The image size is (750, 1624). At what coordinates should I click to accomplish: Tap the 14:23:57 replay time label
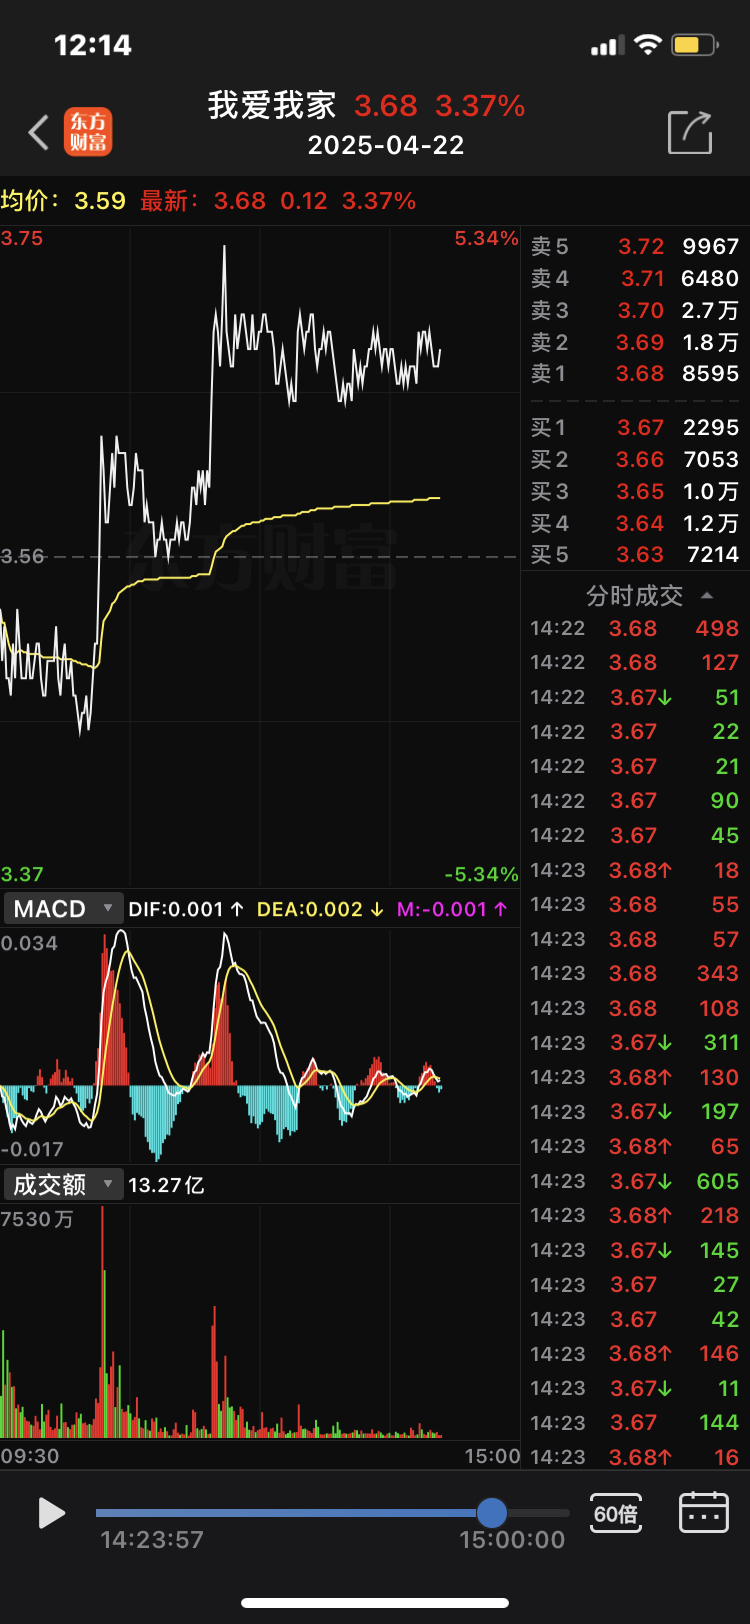(152, 1540)
